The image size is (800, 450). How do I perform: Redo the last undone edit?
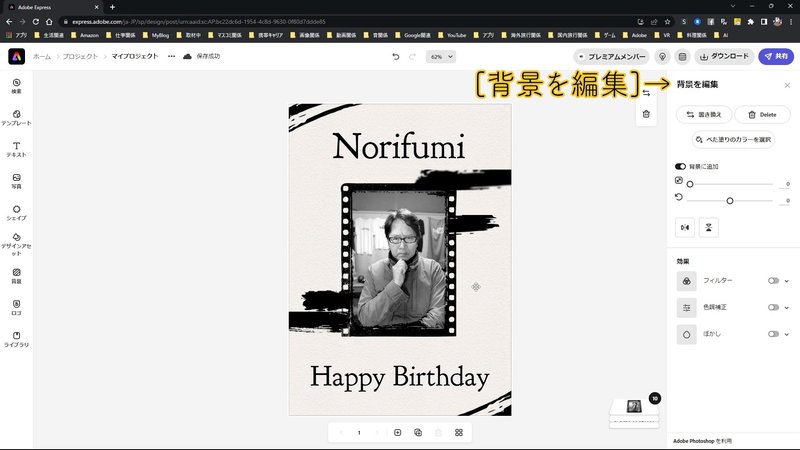(412, 57)
